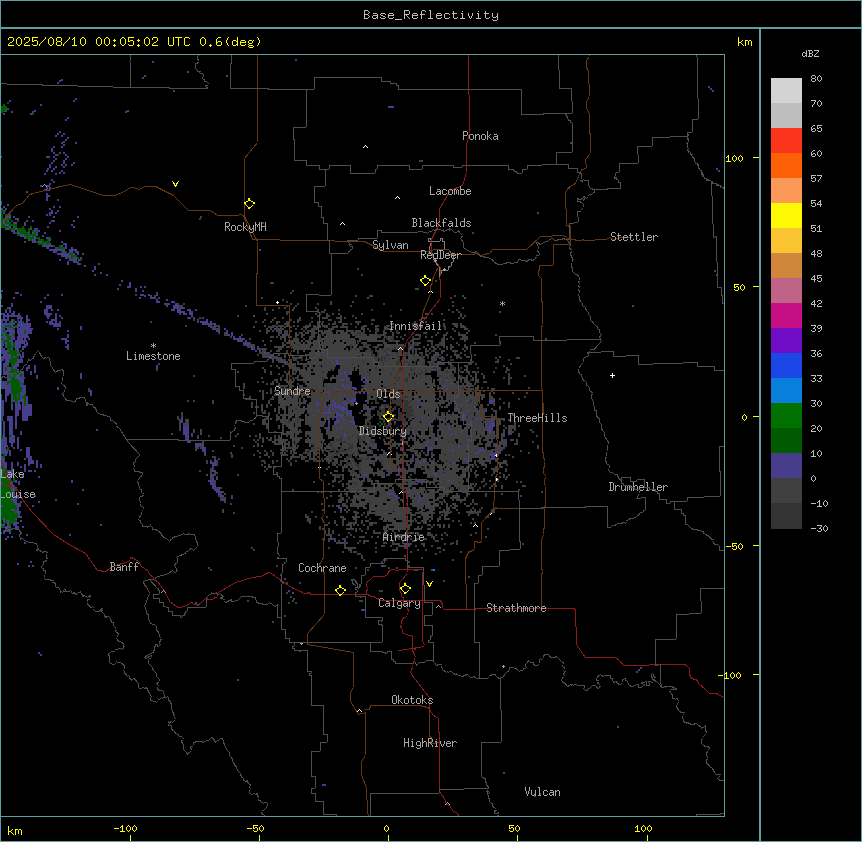Pick the red 65 dBZ legend swatch
Image resolution: width=862 pixels, height=842 pixels.
pyautogui.click(x=786, y=140)
